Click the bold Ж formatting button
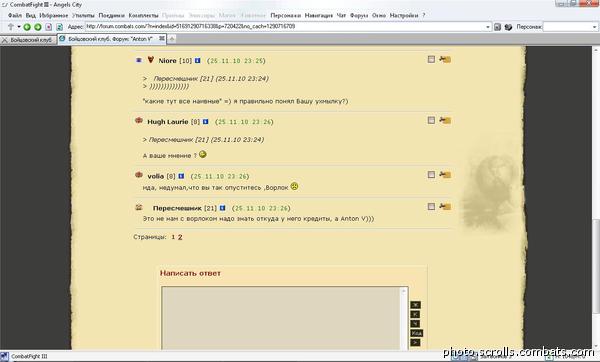The width and height of the screenshot is (600, 362). click(416, 305)
